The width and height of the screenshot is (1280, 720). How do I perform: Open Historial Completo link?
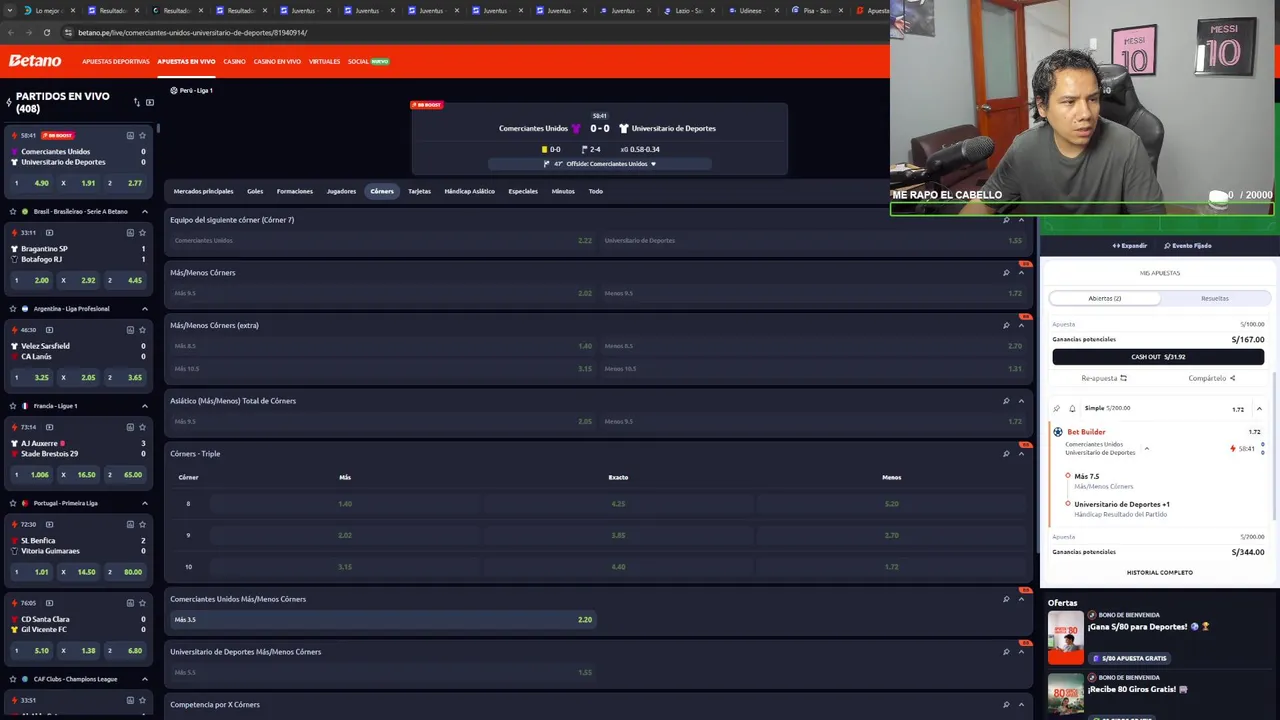(x=1159, y=573)
